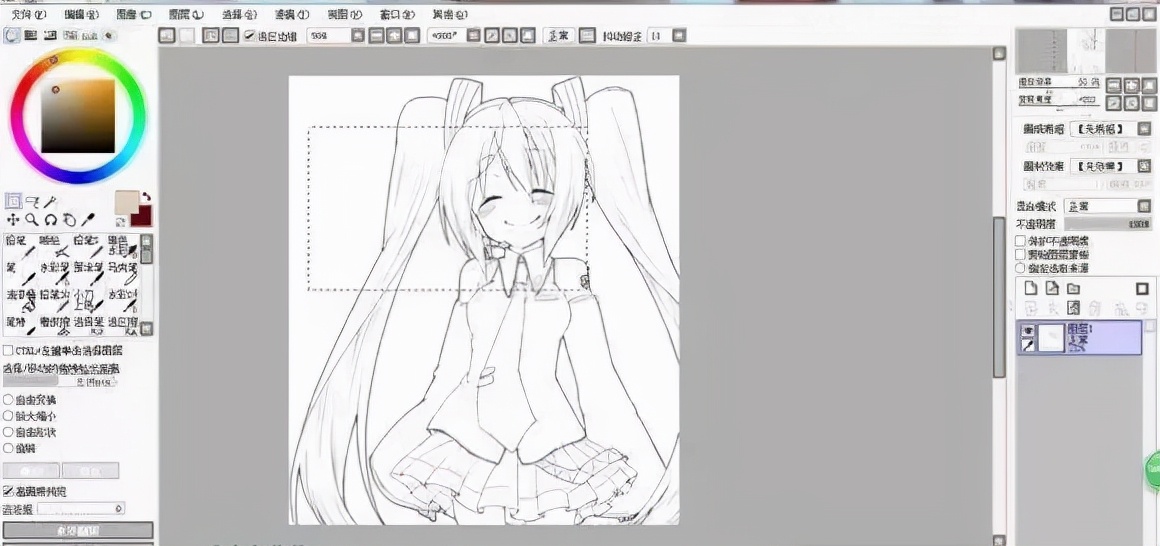
Task: Toggle visibility eye of Layer 1
Action: tap(1027, 330)
